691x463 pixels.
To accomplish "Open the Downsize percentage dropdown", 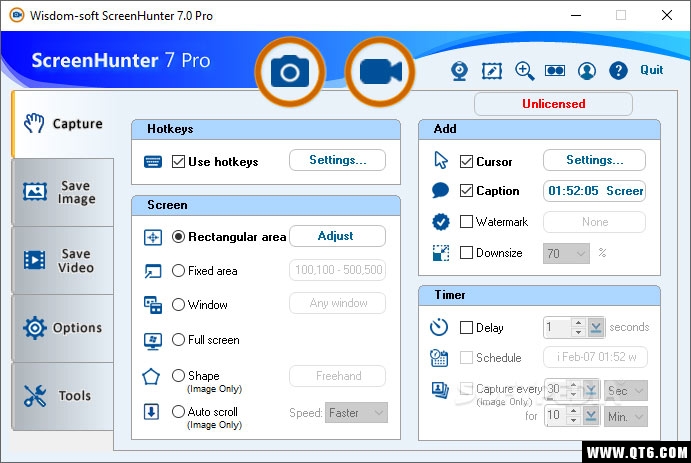I will point(566,253).
